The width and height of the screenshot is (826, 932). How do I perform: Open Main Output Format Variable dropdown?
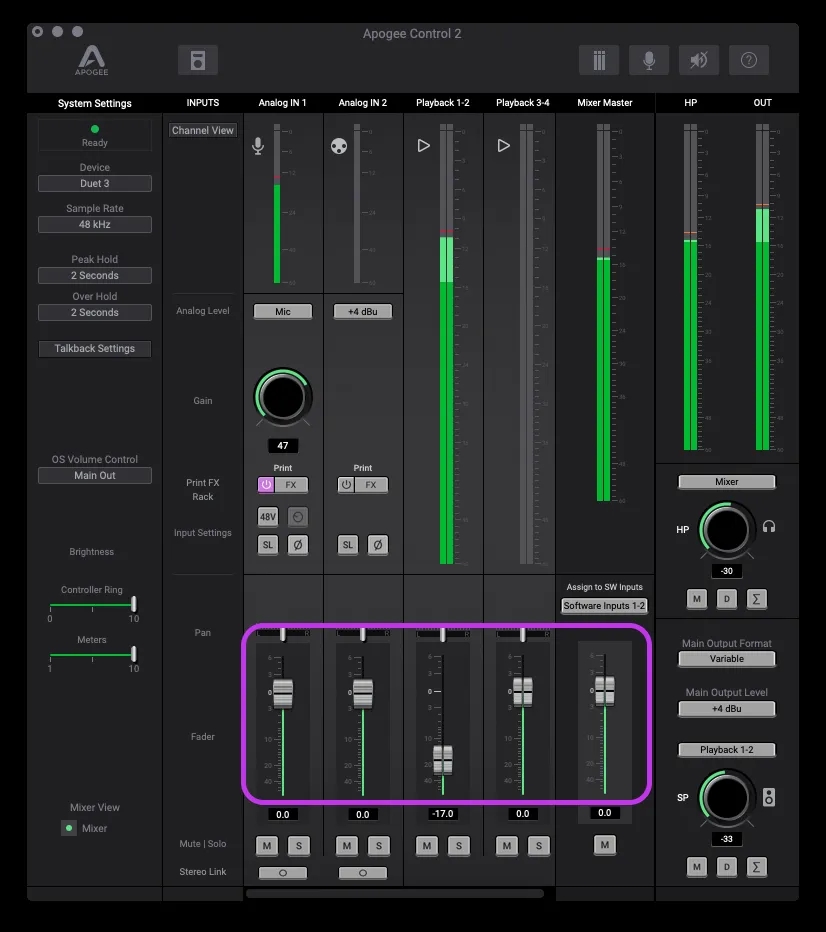click(x=727, y=659)
